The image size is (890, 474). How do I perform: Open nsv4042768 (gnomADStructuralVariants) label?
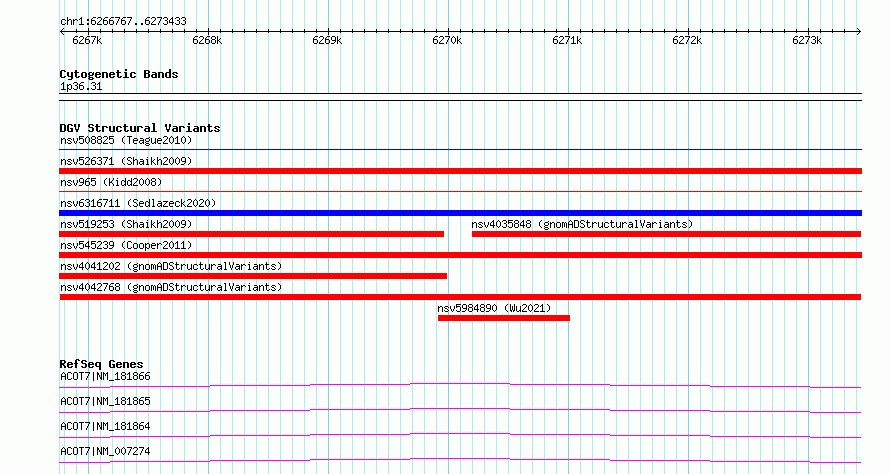pos(171,287)
